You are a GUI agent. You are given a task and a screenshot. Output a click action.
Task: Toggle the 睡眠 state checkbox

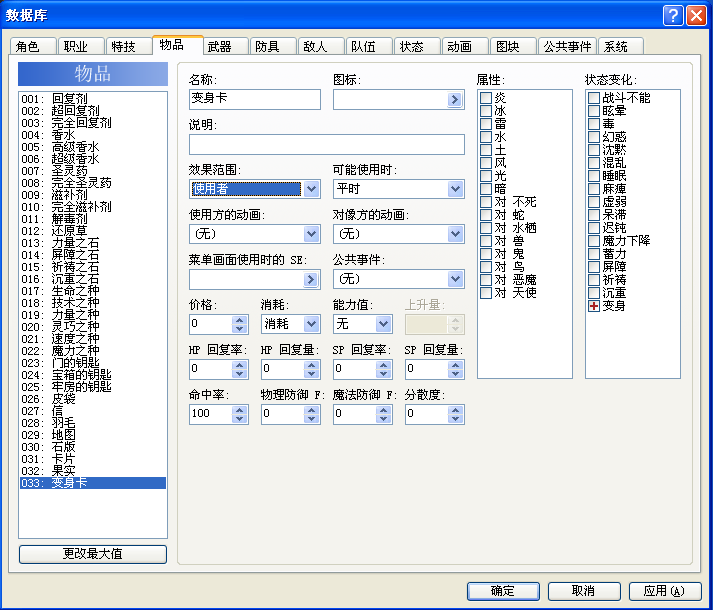pyautogui.click(x=594, y=176)
